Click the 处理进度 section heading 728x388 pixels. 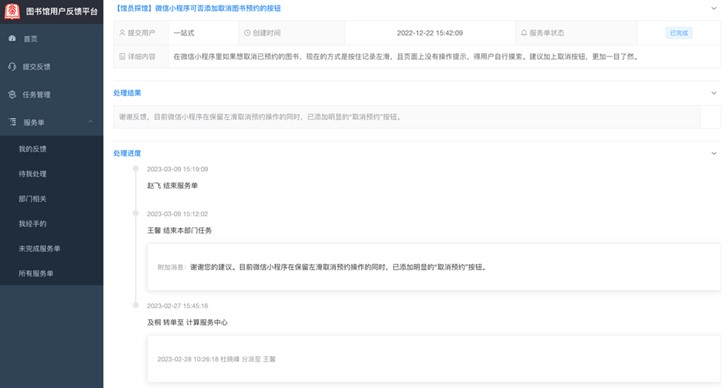[127, 153]
